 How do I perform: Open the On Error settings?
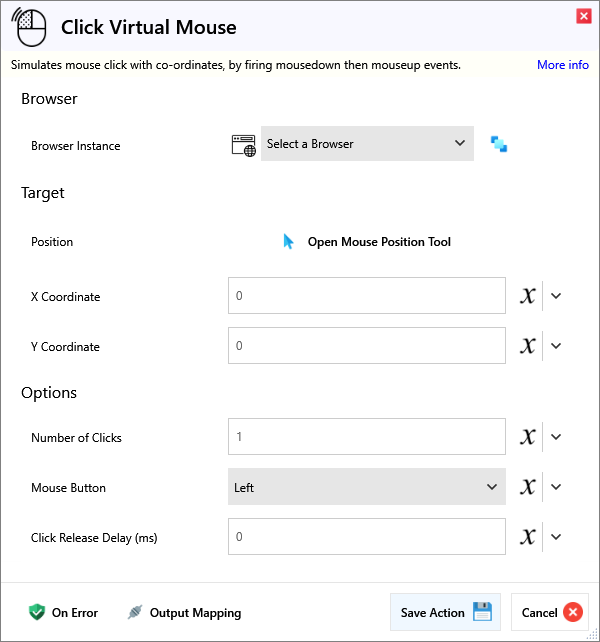pos(63,613)
